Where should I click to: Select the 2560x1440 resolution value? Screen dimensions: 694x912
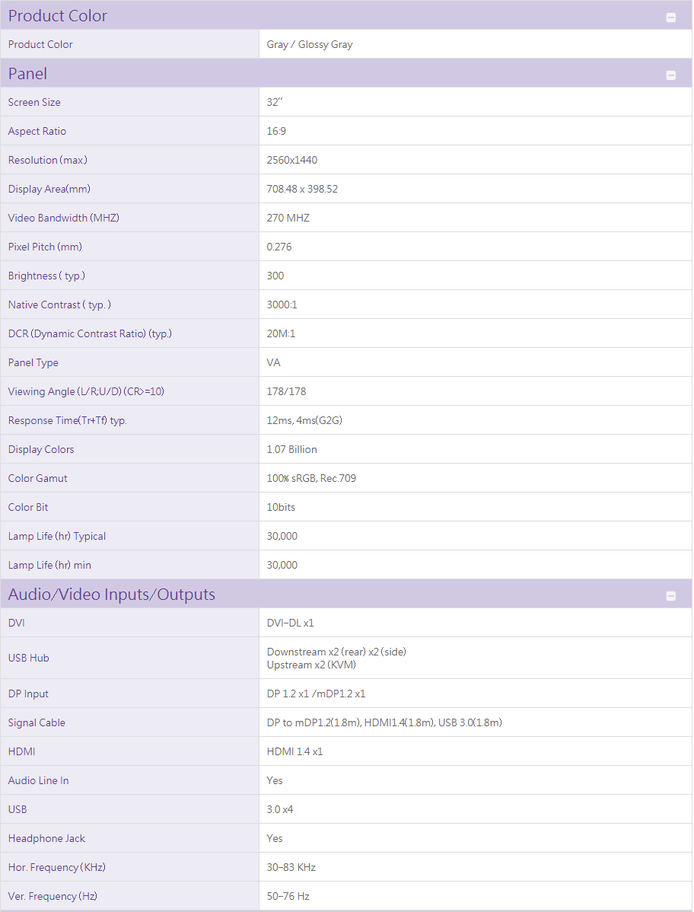(292, 160)
